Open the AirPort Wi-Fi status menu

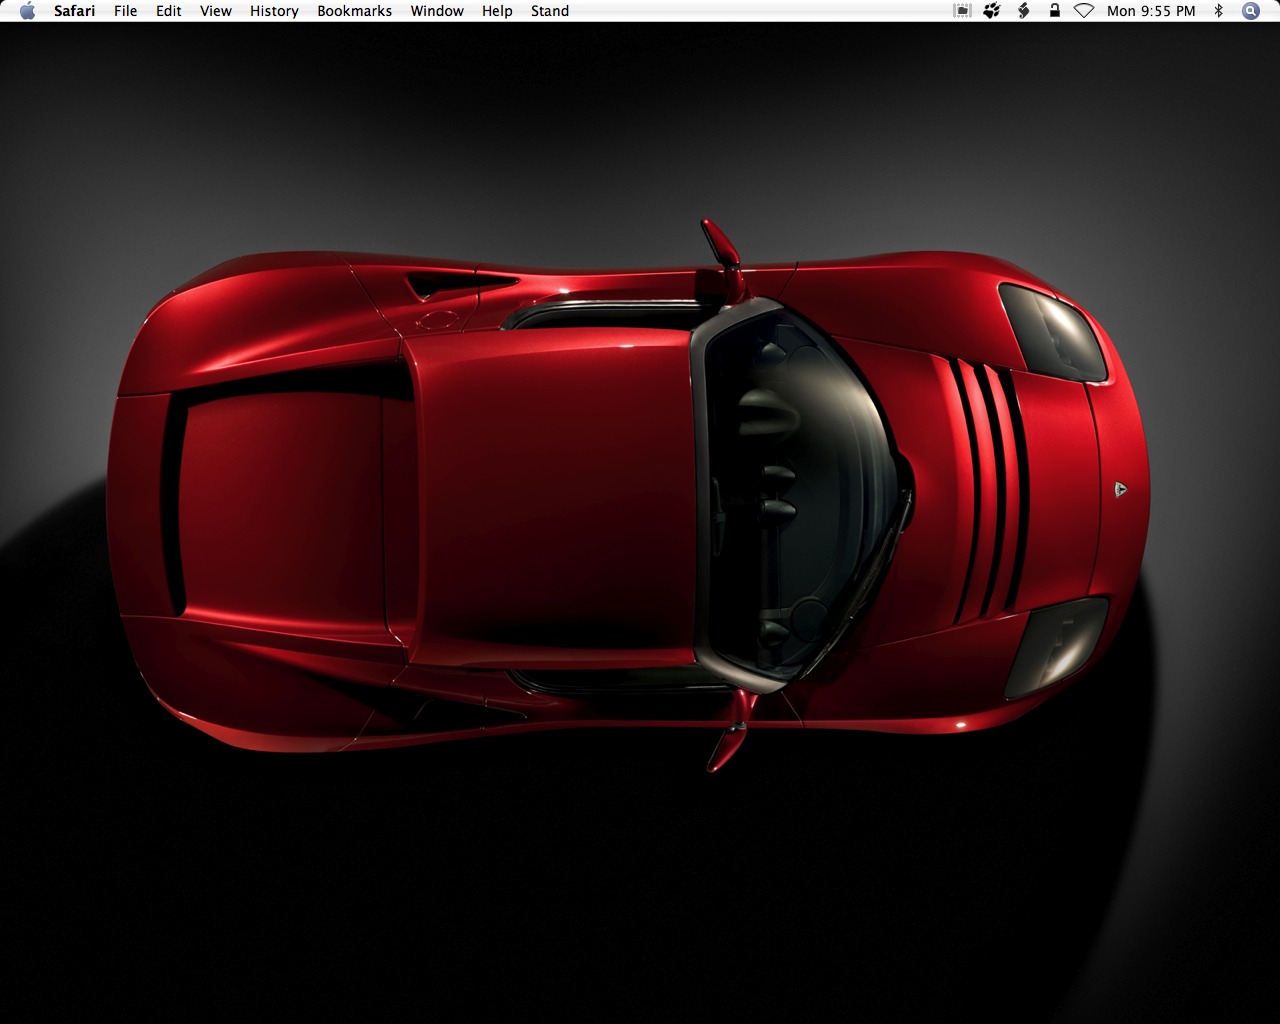pyautogui.click(x=1084, y=11)
